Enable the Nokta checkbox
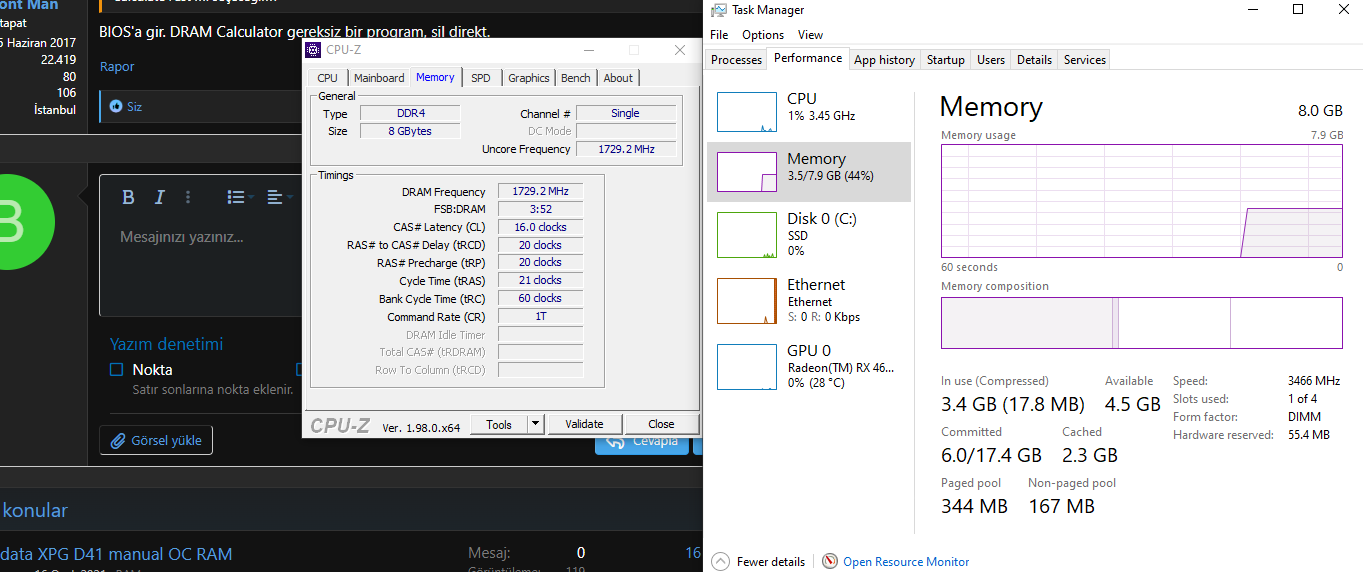 tap(116, 370)
